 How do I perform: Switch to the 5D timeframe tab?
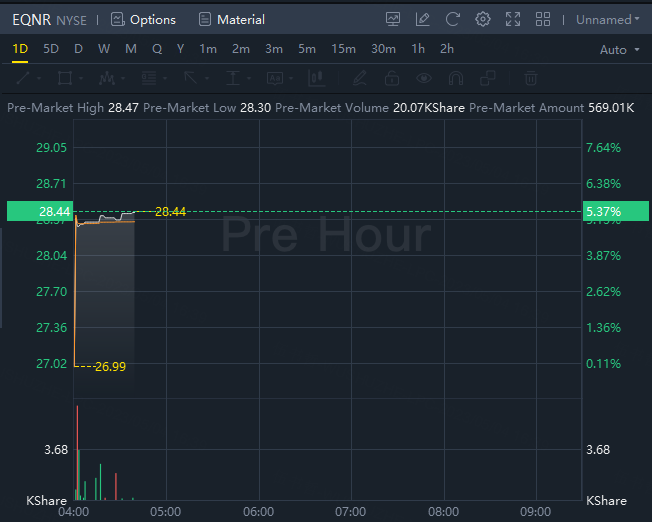click(x=51, y=49)
